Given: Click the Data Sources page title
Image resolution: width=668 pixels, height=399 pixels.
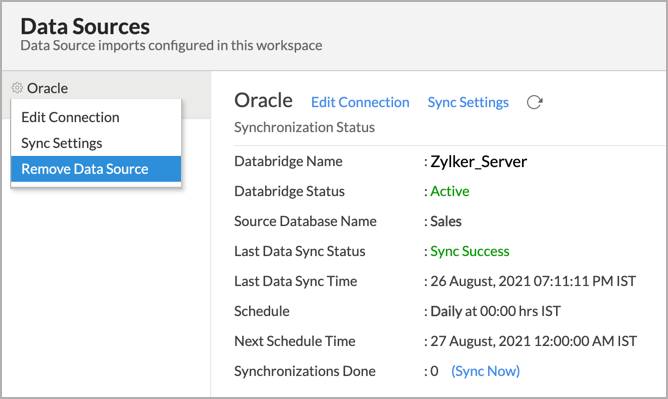Looking at the screenshot, I should (x=85, y=26).
